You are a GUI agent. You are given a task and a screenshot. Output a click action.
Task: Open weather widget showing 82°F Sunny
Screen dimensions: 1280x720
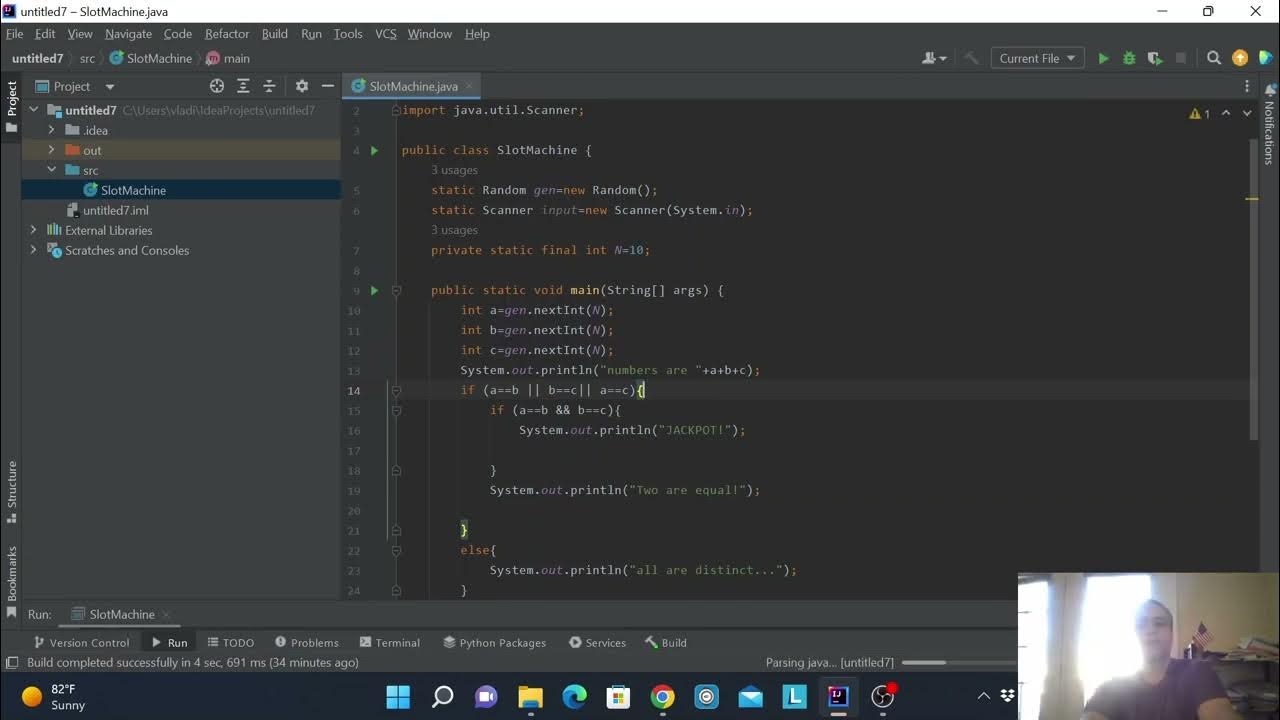pos(54,697)
